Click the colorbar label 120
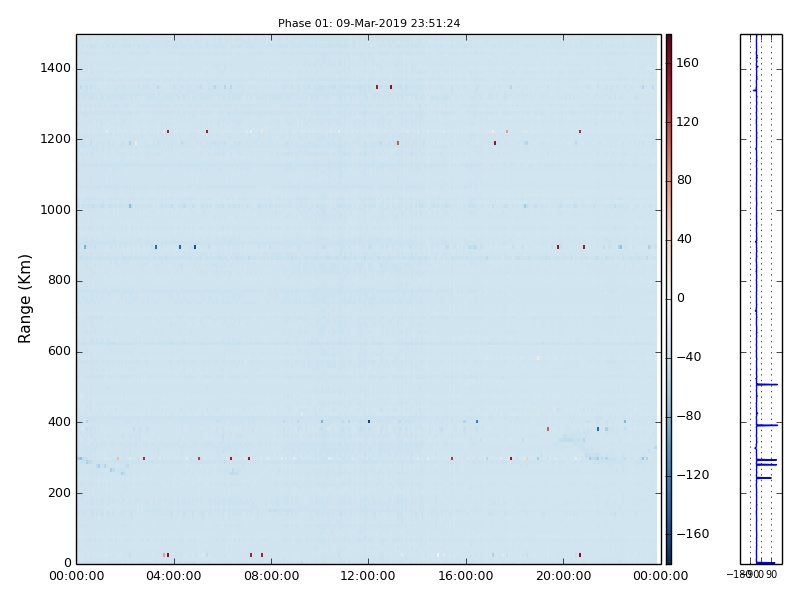 pyautogui.click(x=687, y=121)
